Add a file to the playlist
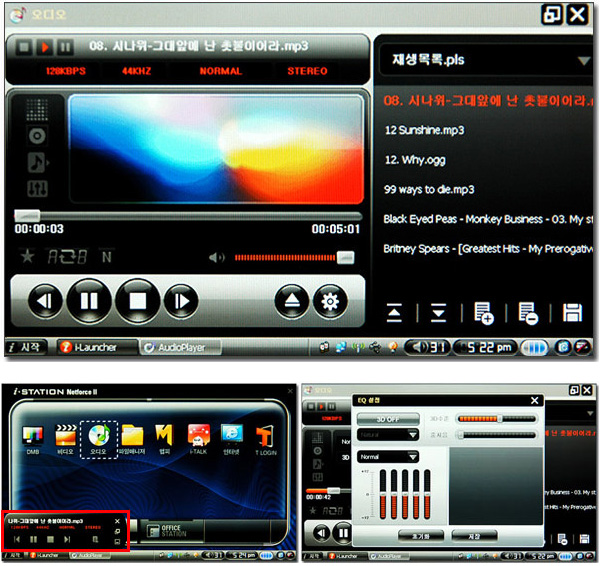This screenshot has height=566, width=600. click(484, 313)
